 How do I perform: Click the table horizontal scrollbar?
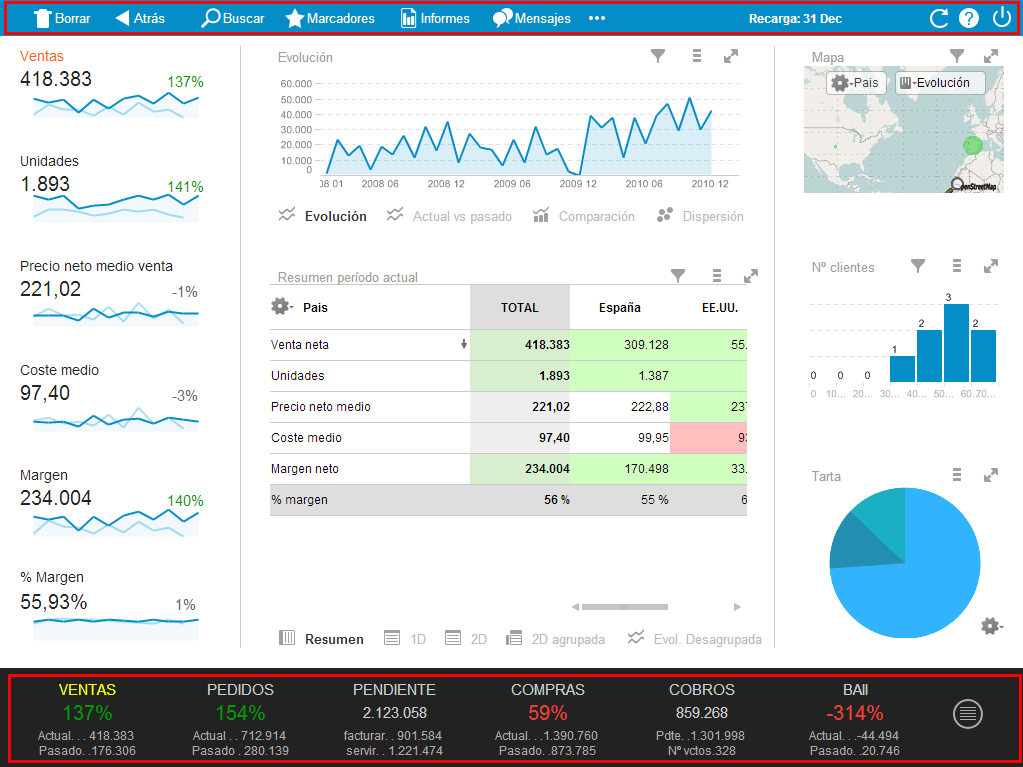click(624, 606)
